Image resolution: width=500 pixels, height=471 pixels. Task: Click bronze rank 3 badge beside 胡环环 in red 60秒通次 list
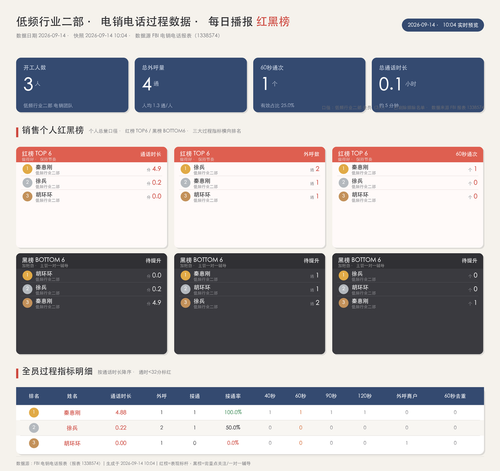[x=343, y=196]
